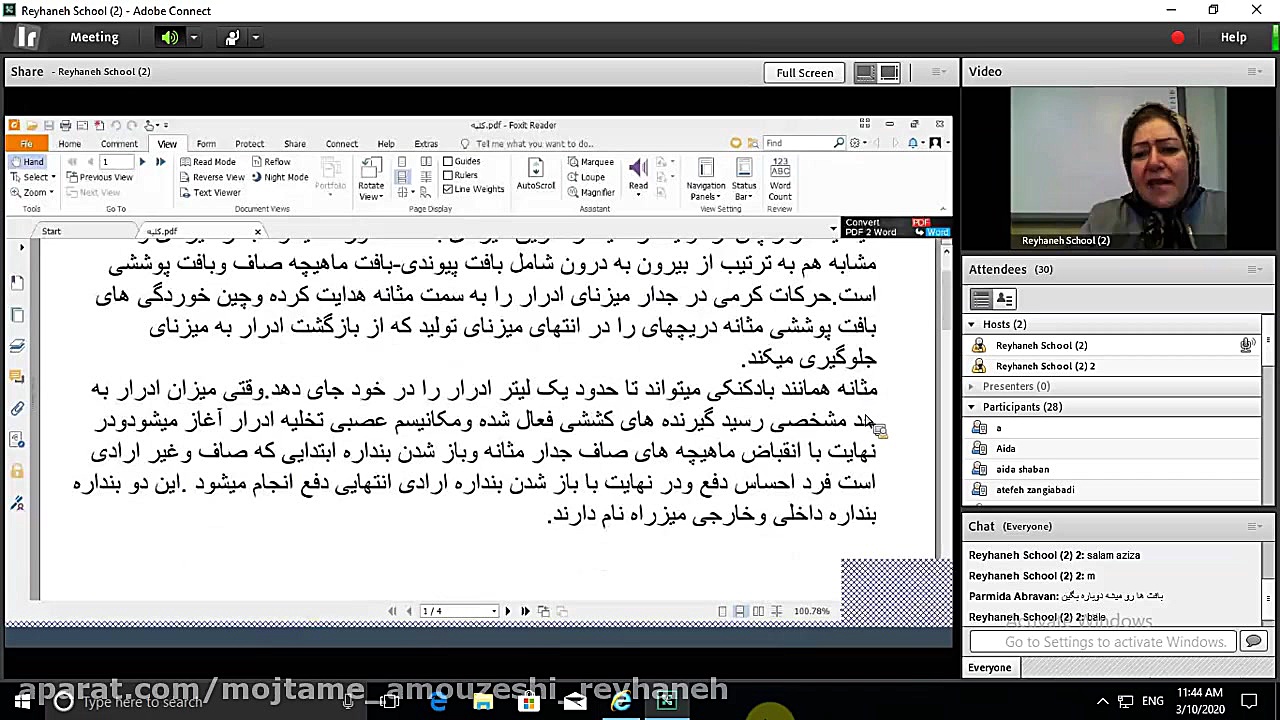Open the Meeting menu
This screenshot has height=720, width=1280.
pos(94,37)
